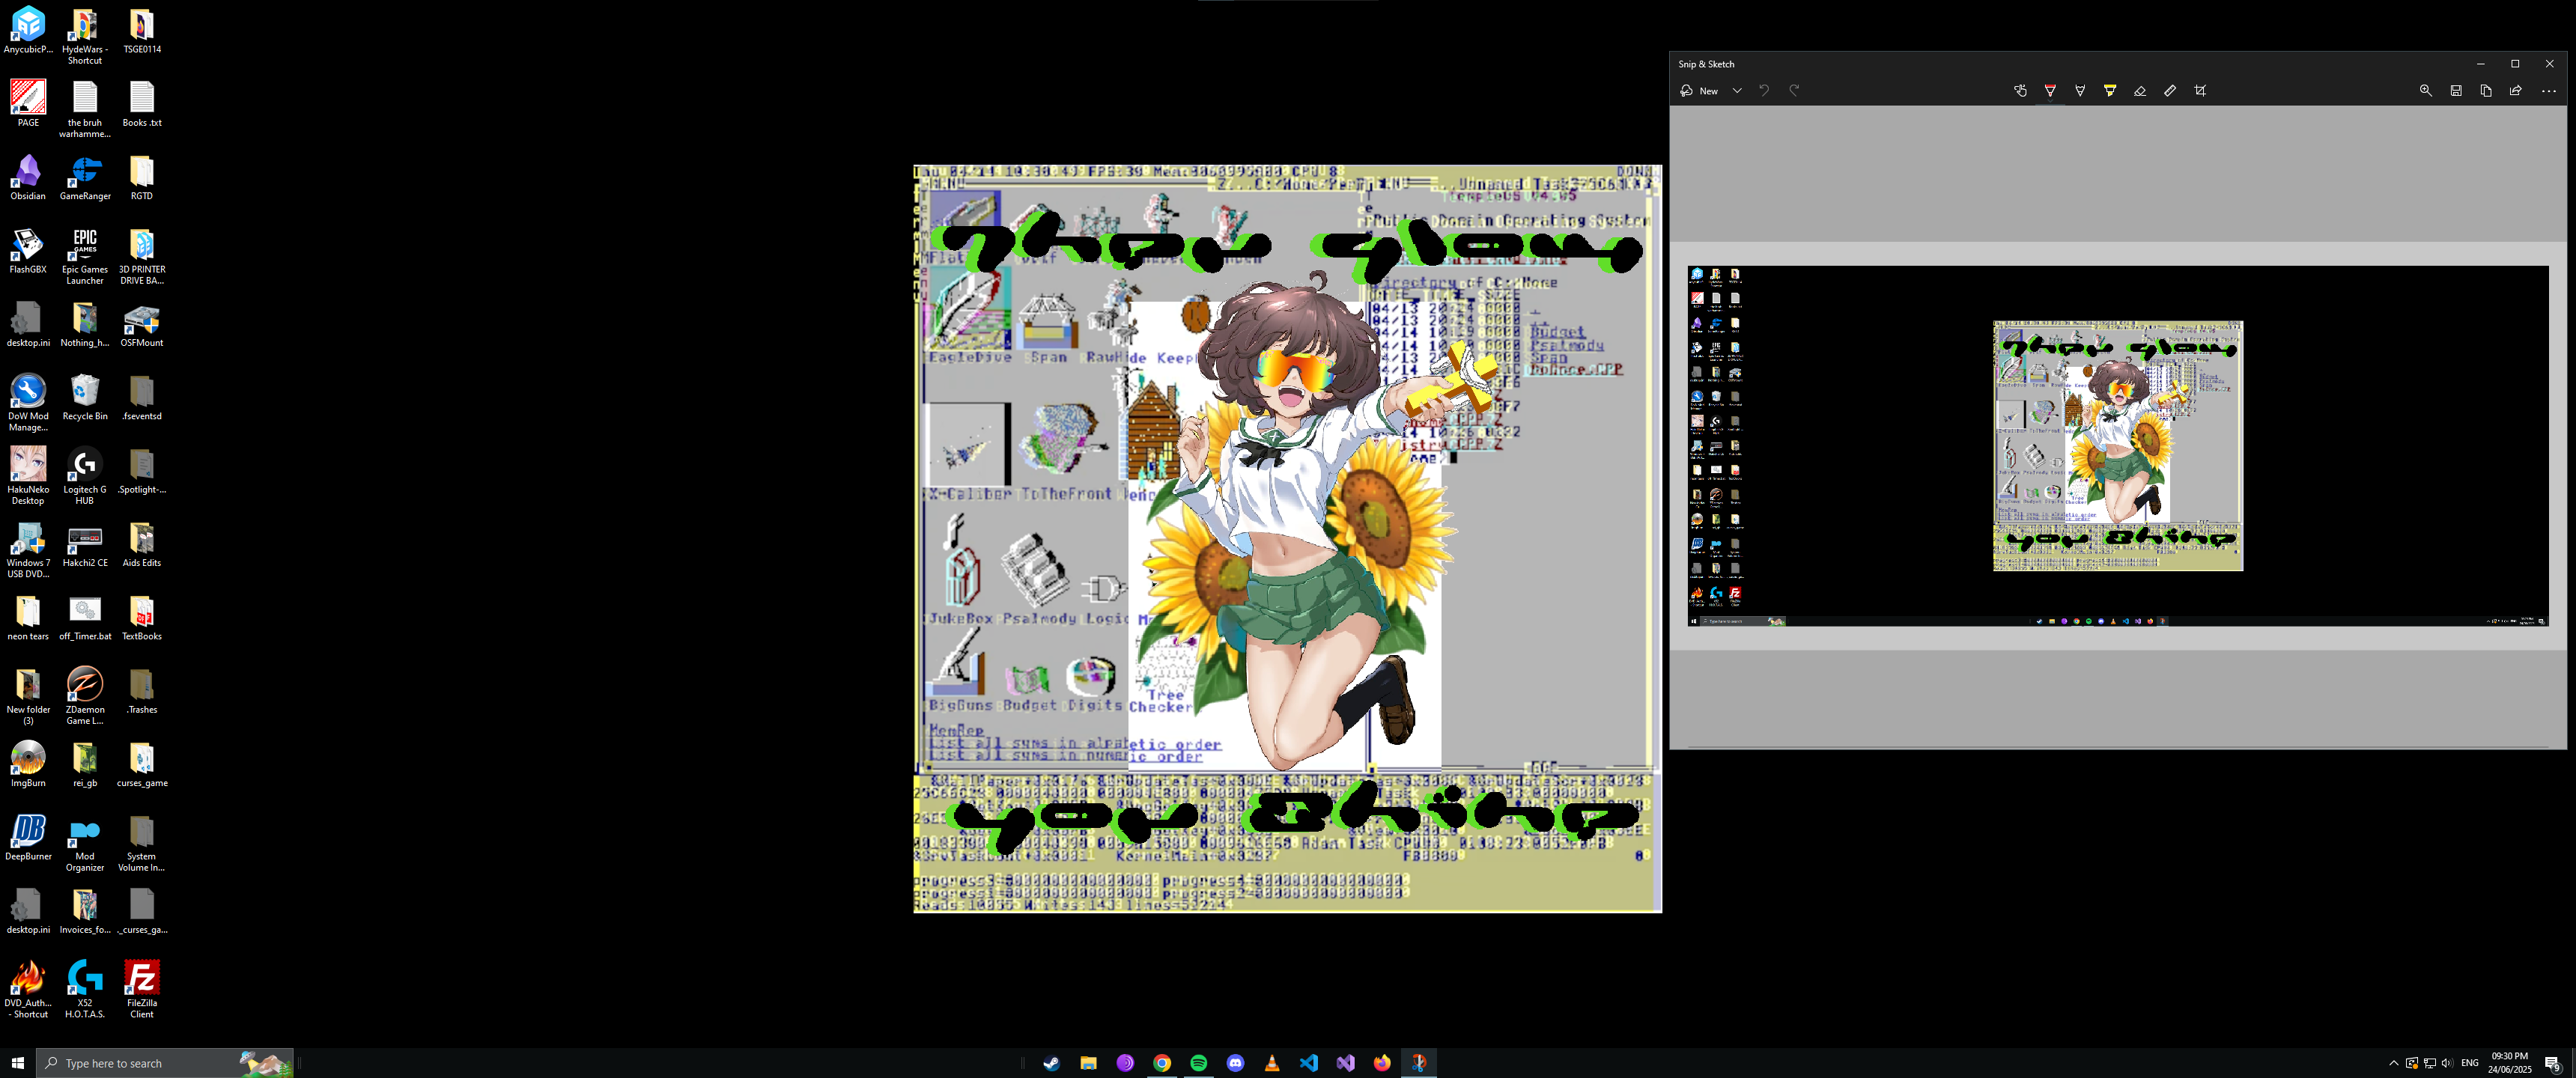
Task: Open Steam from the taskbar
Action: coord(1051,1063)
